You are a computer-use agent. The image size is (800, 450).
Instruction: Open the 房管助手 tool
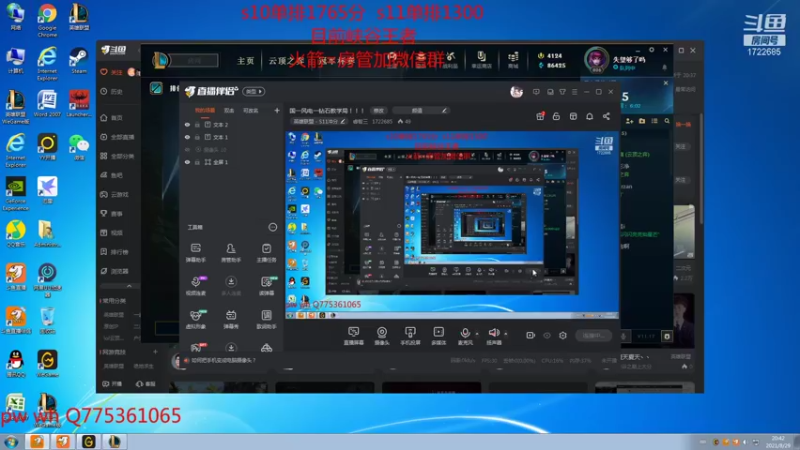click(231, 253)
